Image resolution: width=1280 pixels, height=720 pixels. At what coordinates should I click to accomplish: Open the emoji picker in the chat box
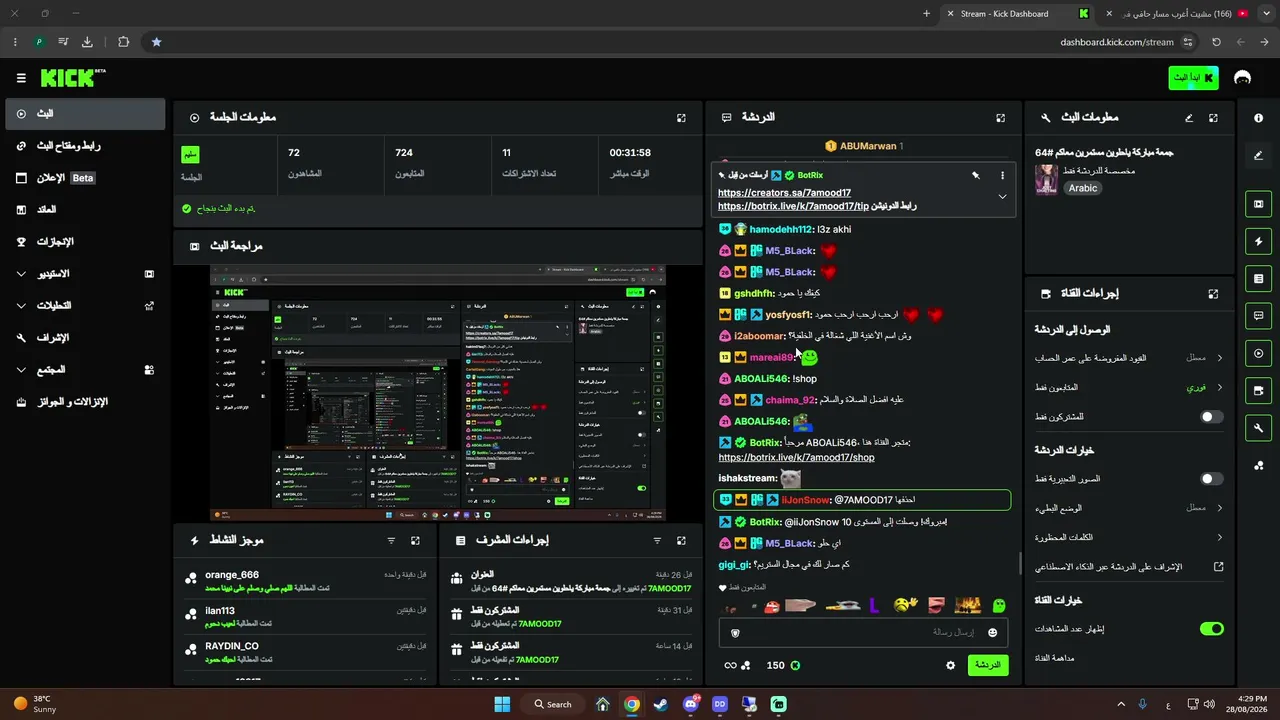pyautogui.click(x=992, y=632)
